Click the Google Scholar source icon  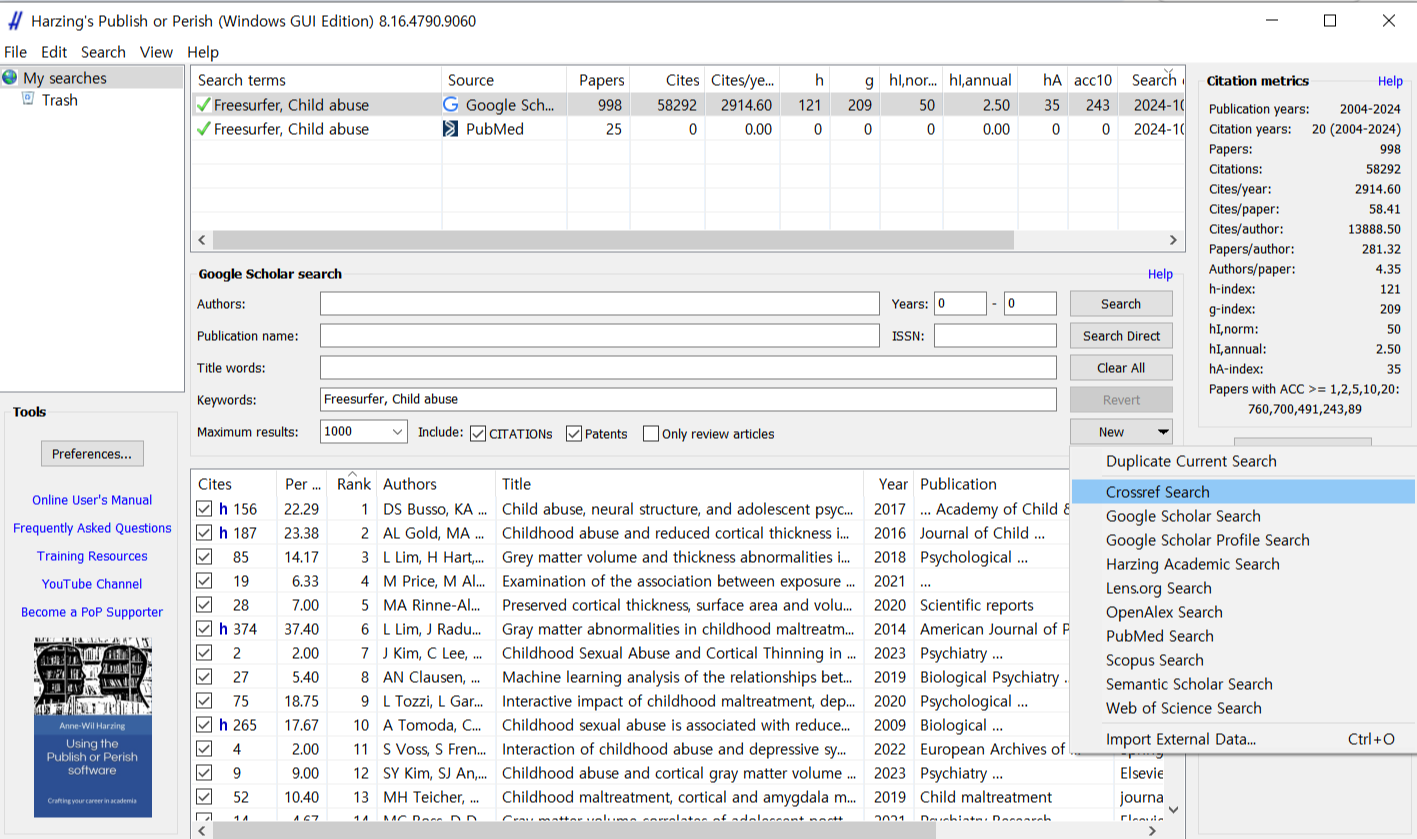pos(451,105)
